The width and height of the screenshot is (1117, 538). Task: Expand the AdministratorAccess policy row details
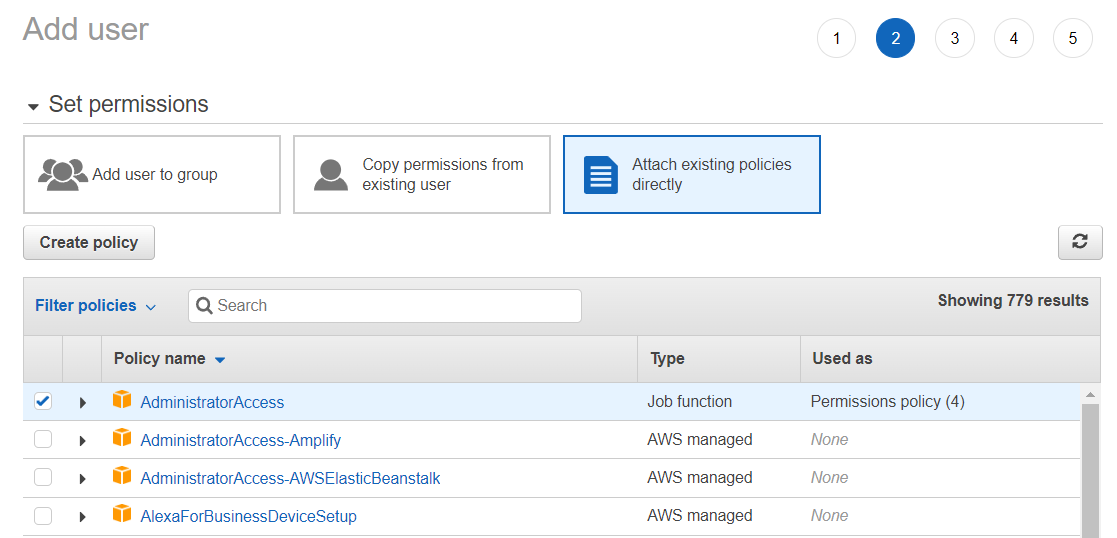click(x=83, y=402)
